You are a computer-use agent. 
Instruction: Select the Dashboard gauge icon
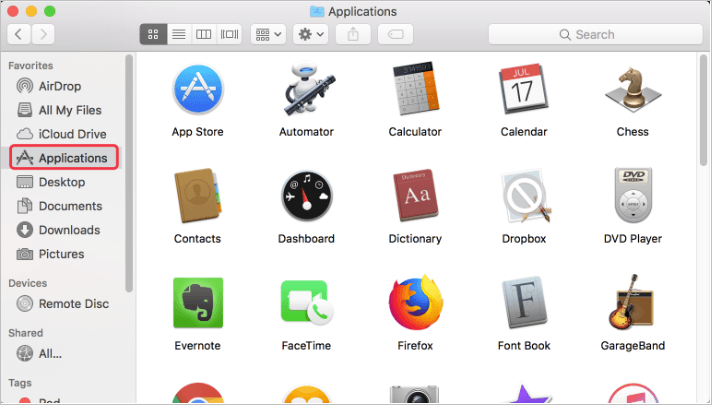[x=307, y=196]
